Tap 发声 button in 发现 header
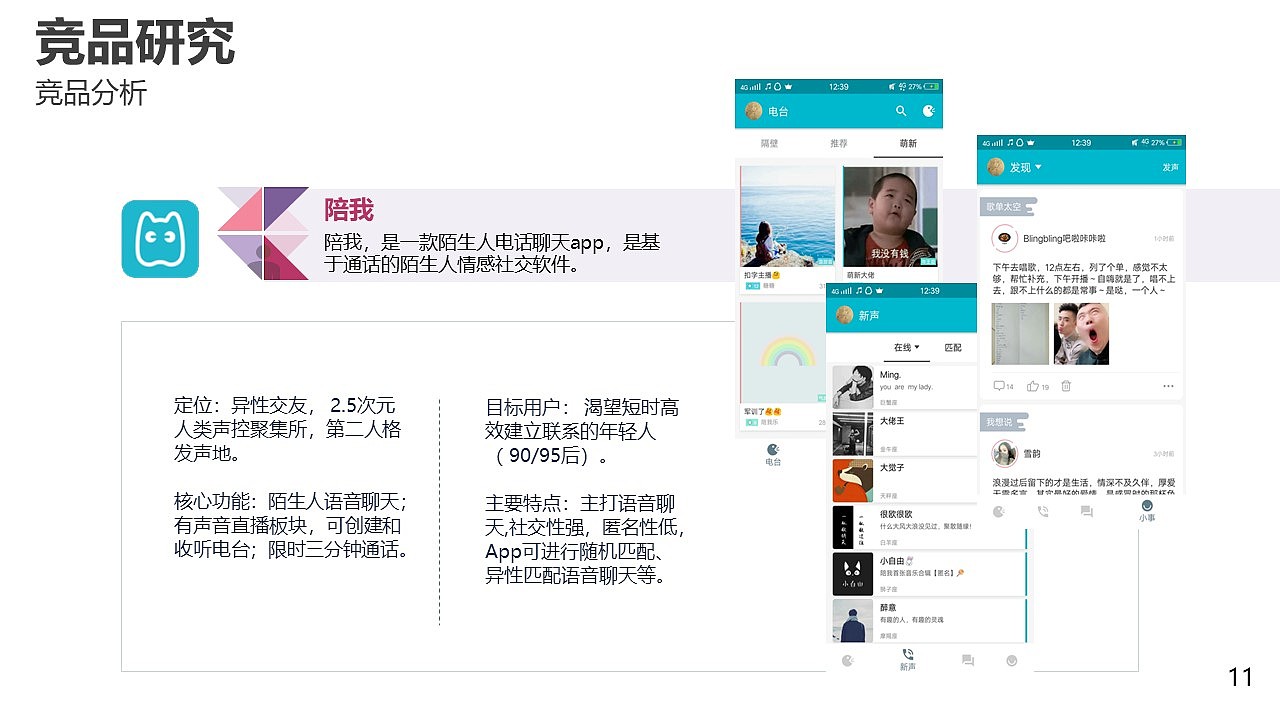The height and width of the screenshot is (720, 1280). click(x=1170, y=167)
